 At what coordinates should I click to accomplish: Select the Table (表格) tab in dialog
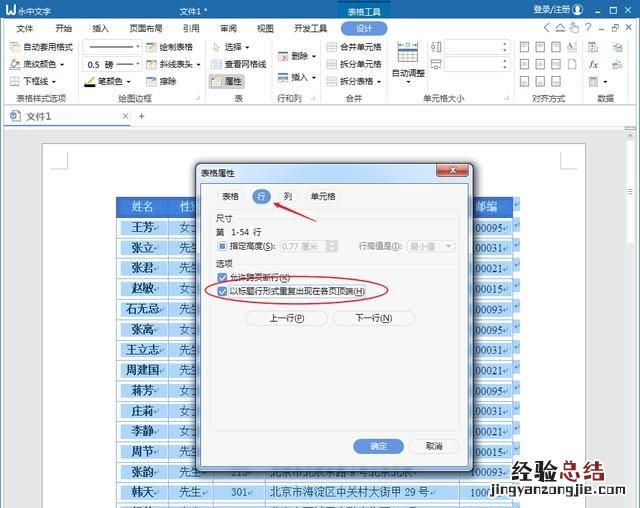[230, 196]
